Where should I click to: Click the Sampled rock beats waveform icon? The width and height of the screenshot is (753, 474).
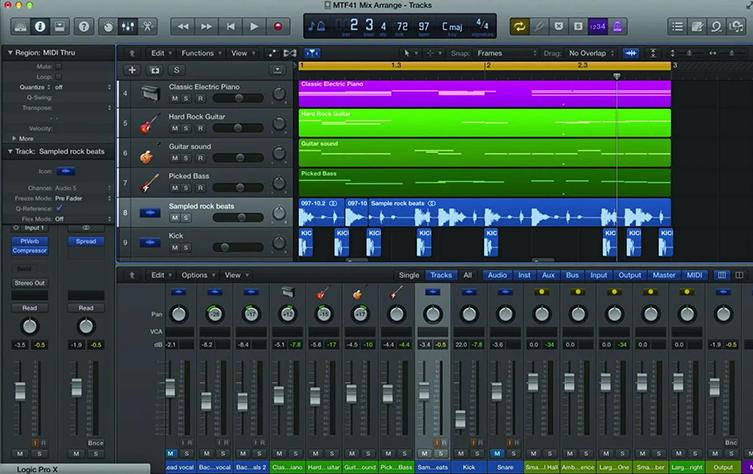pos(150,213)
